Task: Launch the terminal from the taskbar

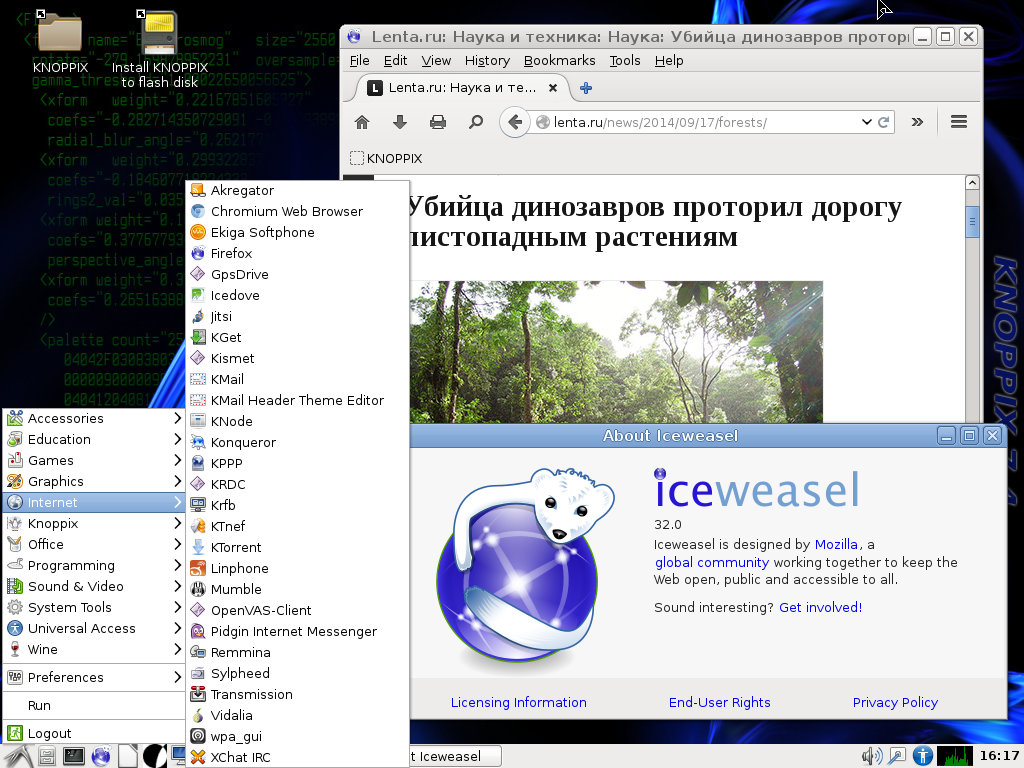Action: (x=73, y=756)
